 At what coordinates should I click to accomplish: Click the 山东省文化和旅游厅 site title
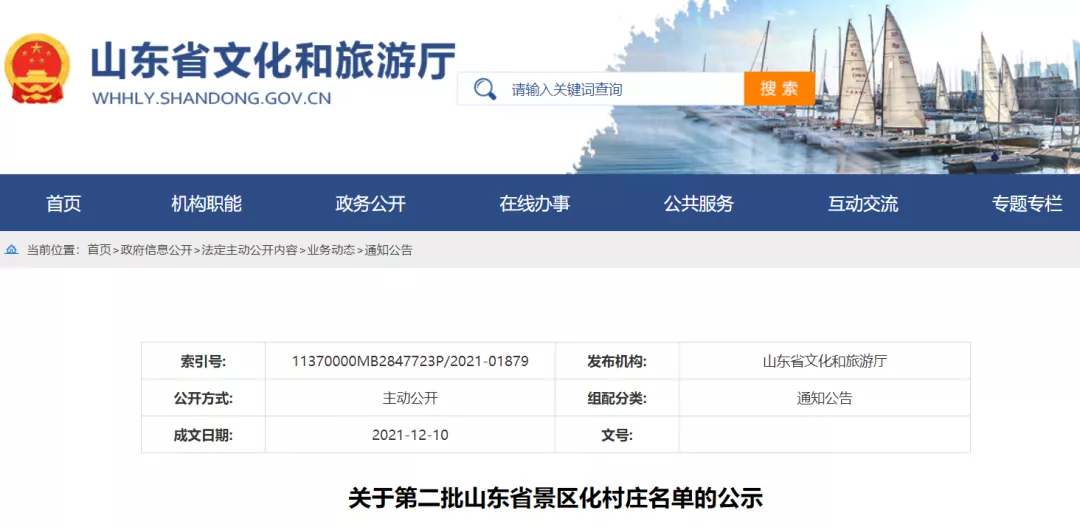pyautogui.click(x=273, y=62)
